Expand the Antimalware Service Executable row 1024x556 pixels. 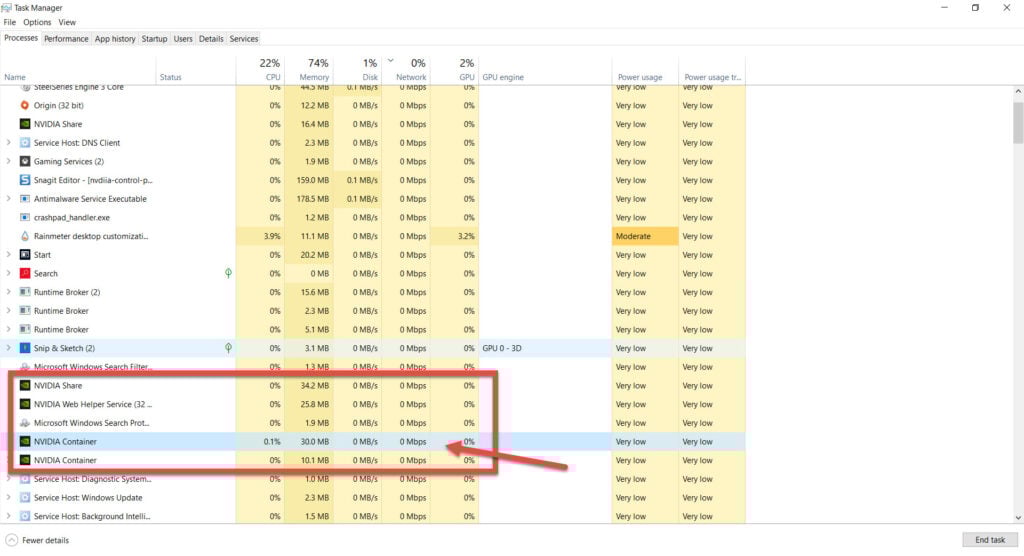[x=8, y=199]
